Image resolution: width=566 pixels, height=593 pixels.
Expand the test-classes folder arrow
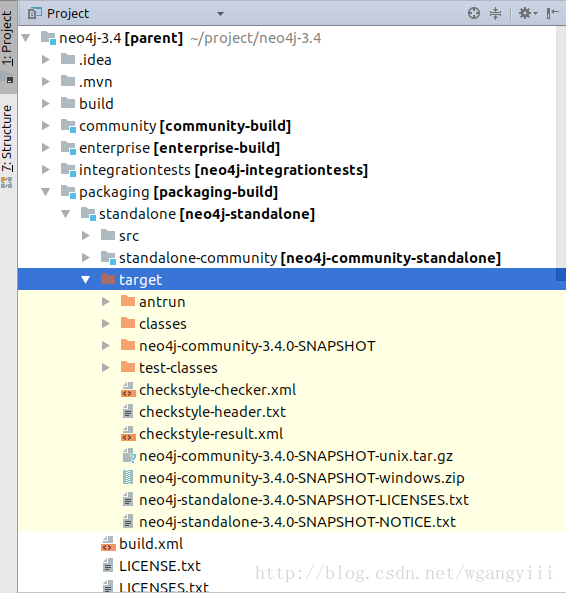[106, 367]
